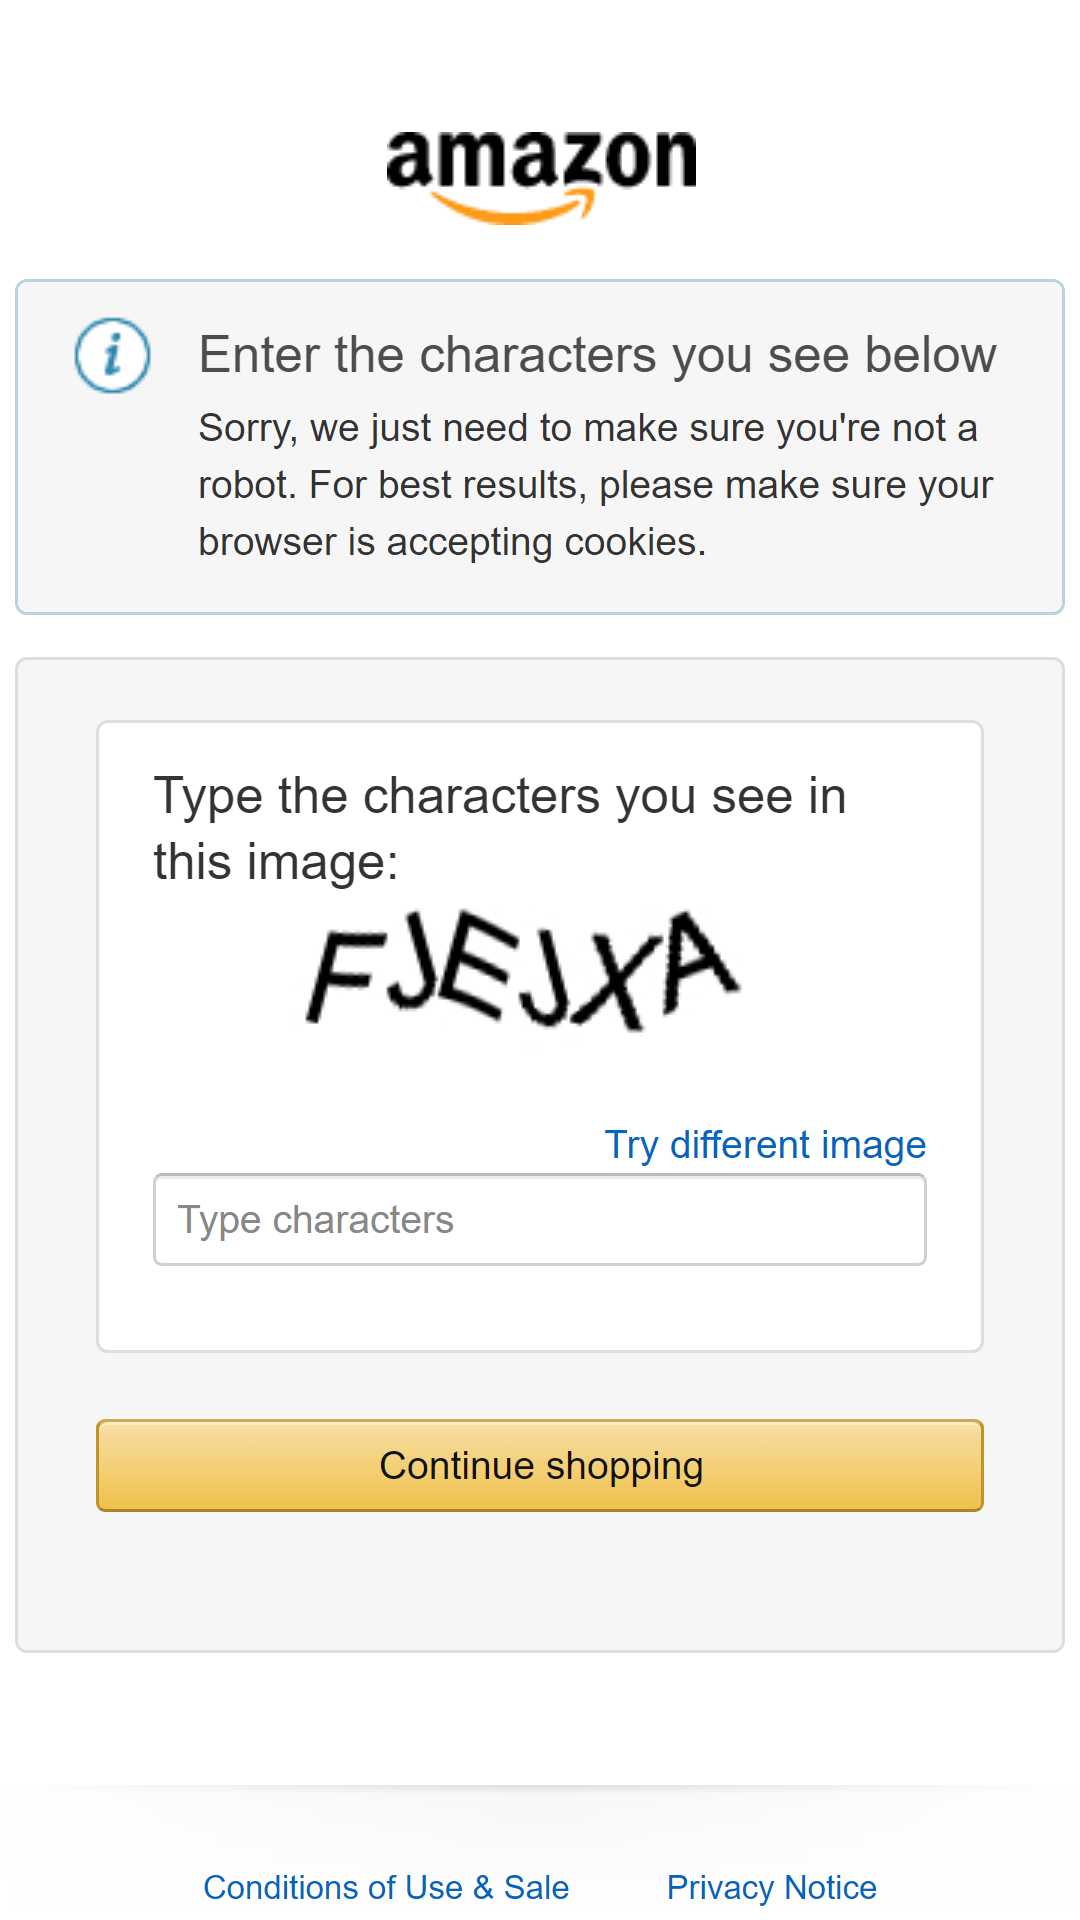
Task: Click the Amazon logo at top
Action: tap(541, 177)
